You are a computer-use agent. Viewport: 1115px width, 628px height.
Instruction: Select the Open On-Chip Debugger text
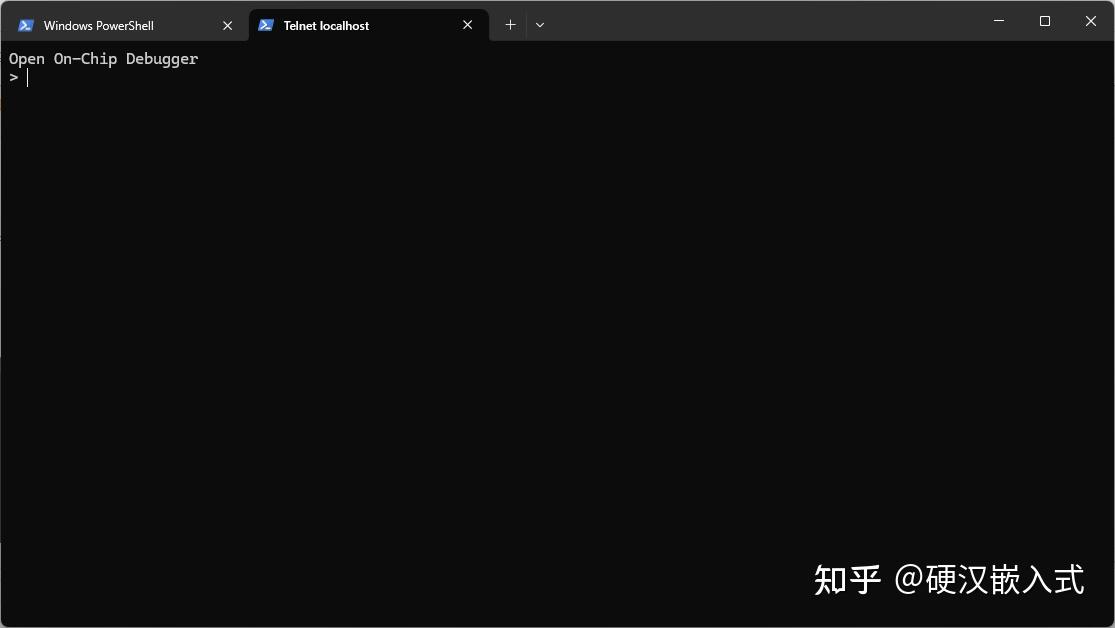point(103,58)
